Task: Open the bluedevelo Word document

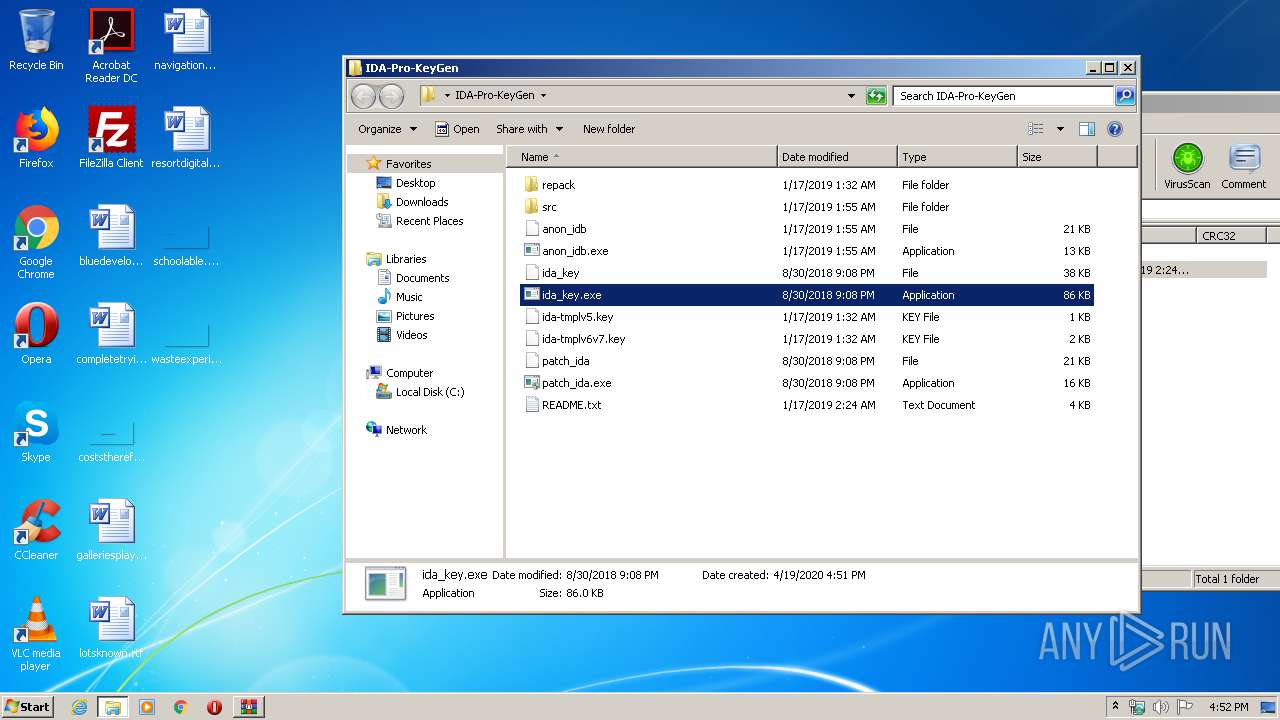Action: (111, 236)
